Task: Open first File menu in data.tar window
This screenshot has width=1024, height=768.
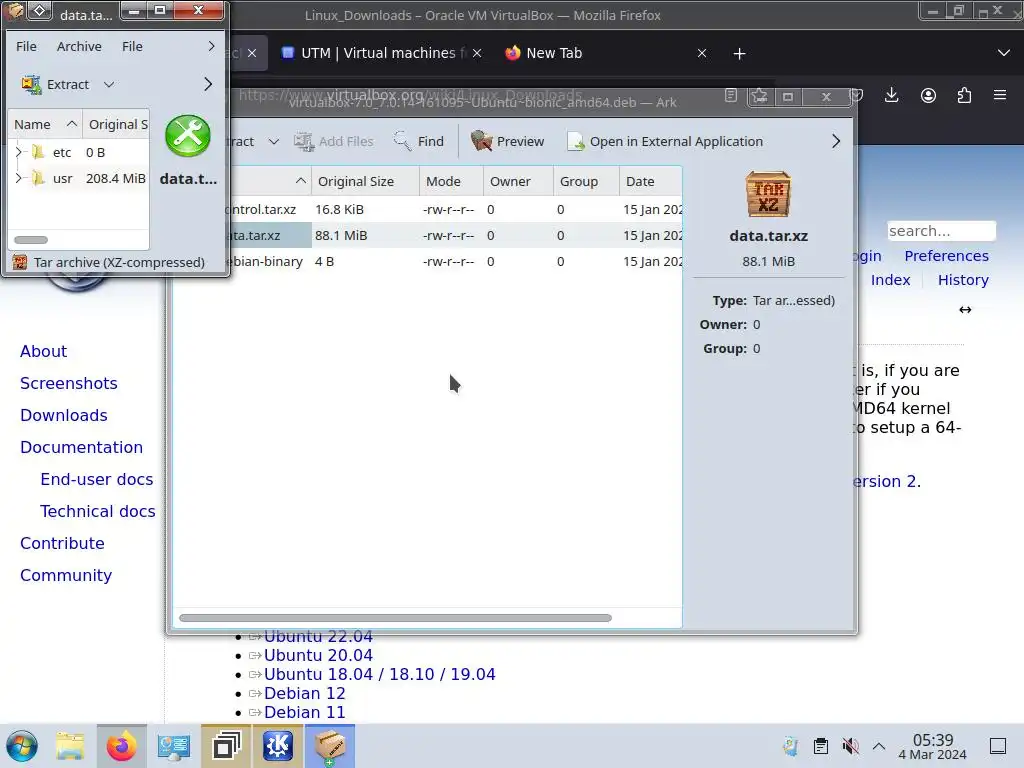Action: tap(26, 46)
